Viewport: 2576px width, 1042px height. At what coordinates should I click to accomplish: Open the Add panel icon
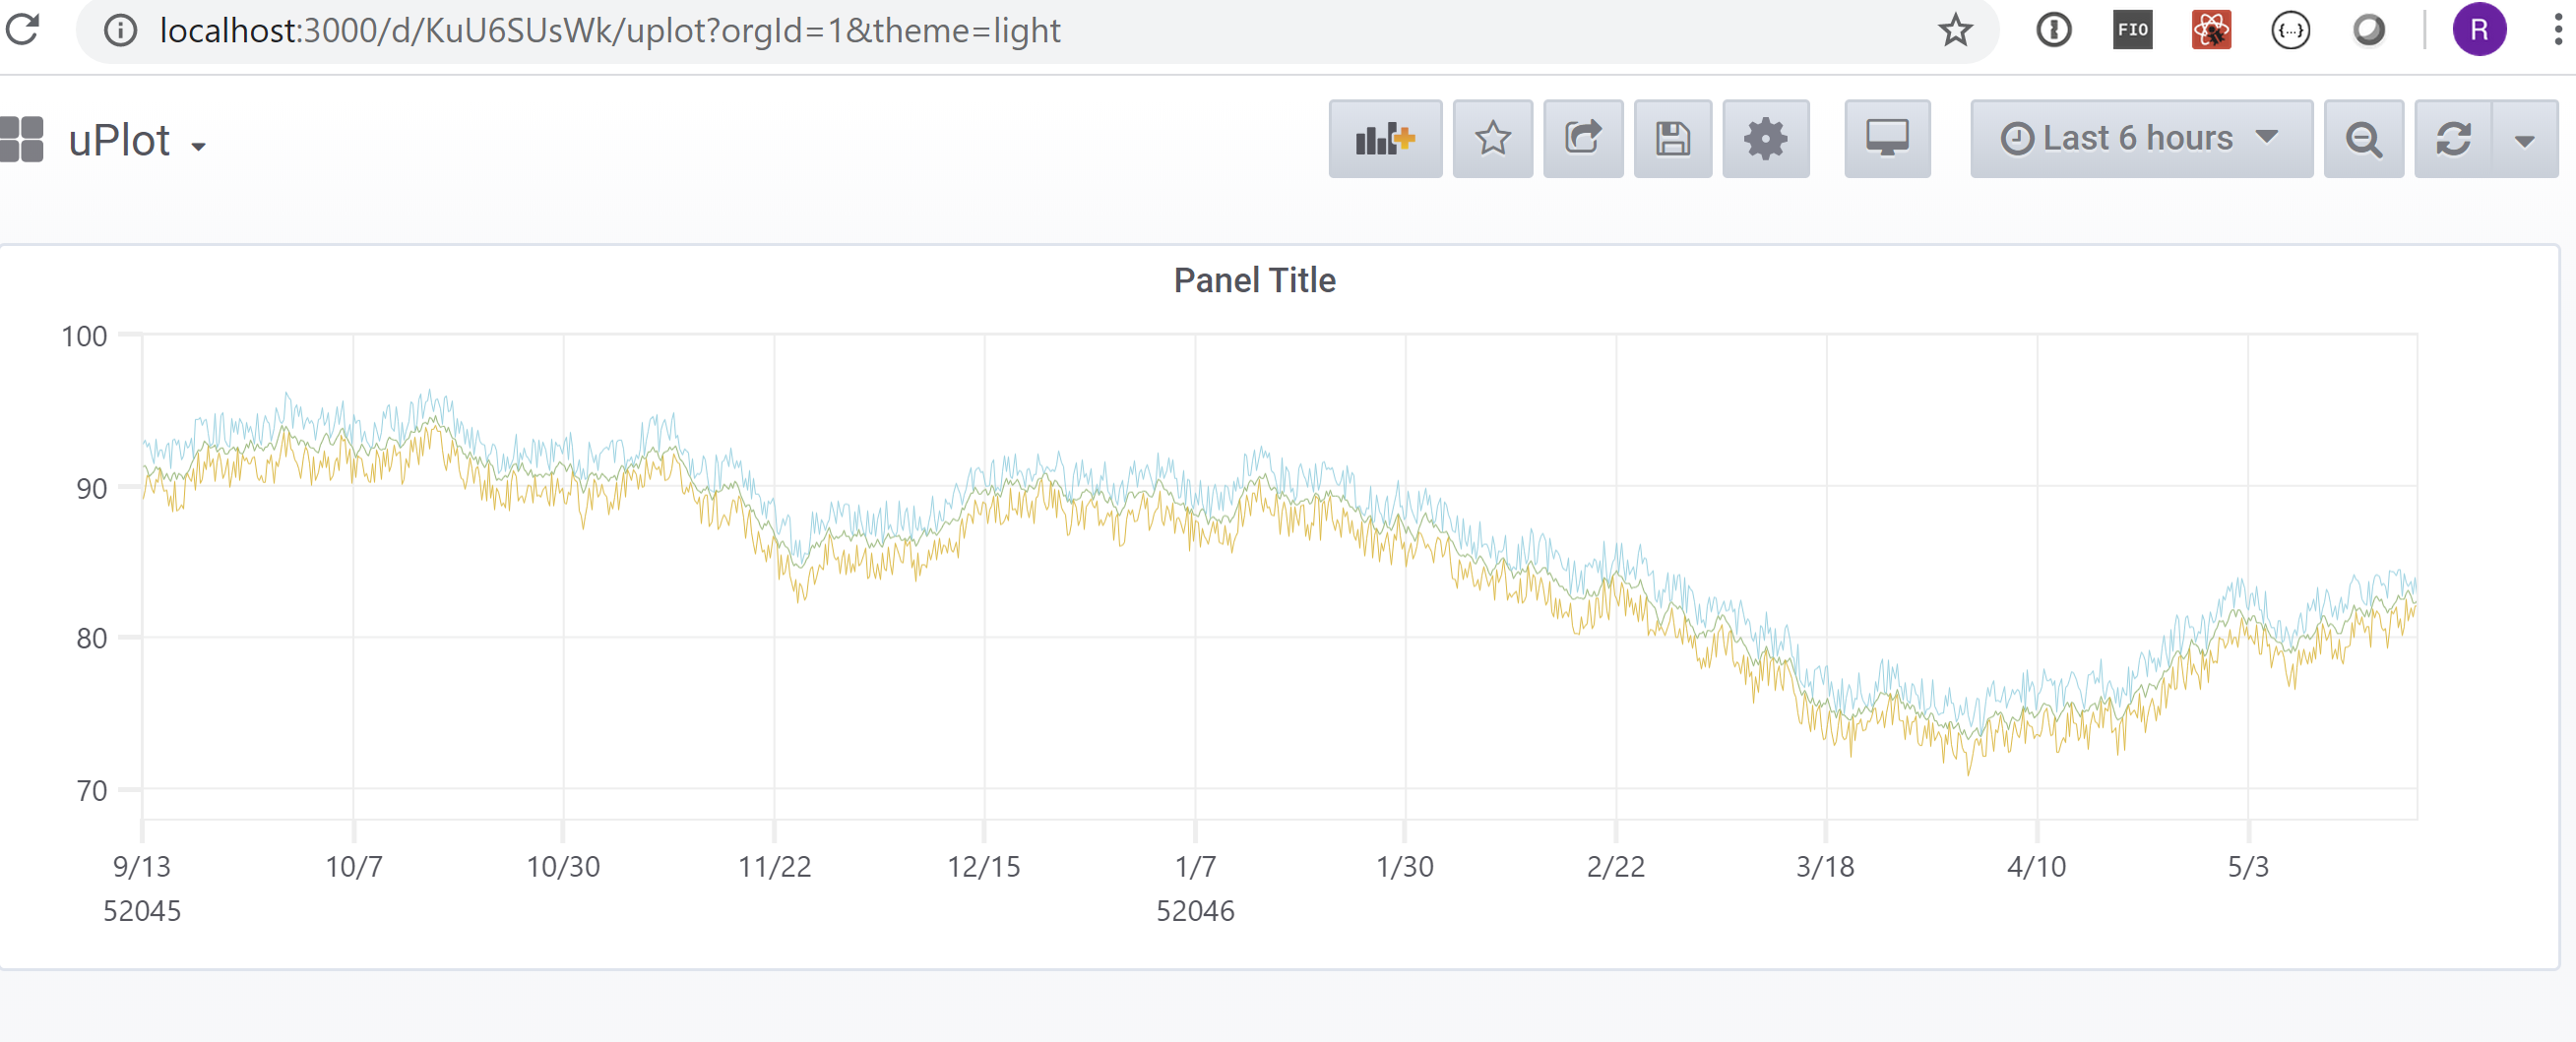1384,138
